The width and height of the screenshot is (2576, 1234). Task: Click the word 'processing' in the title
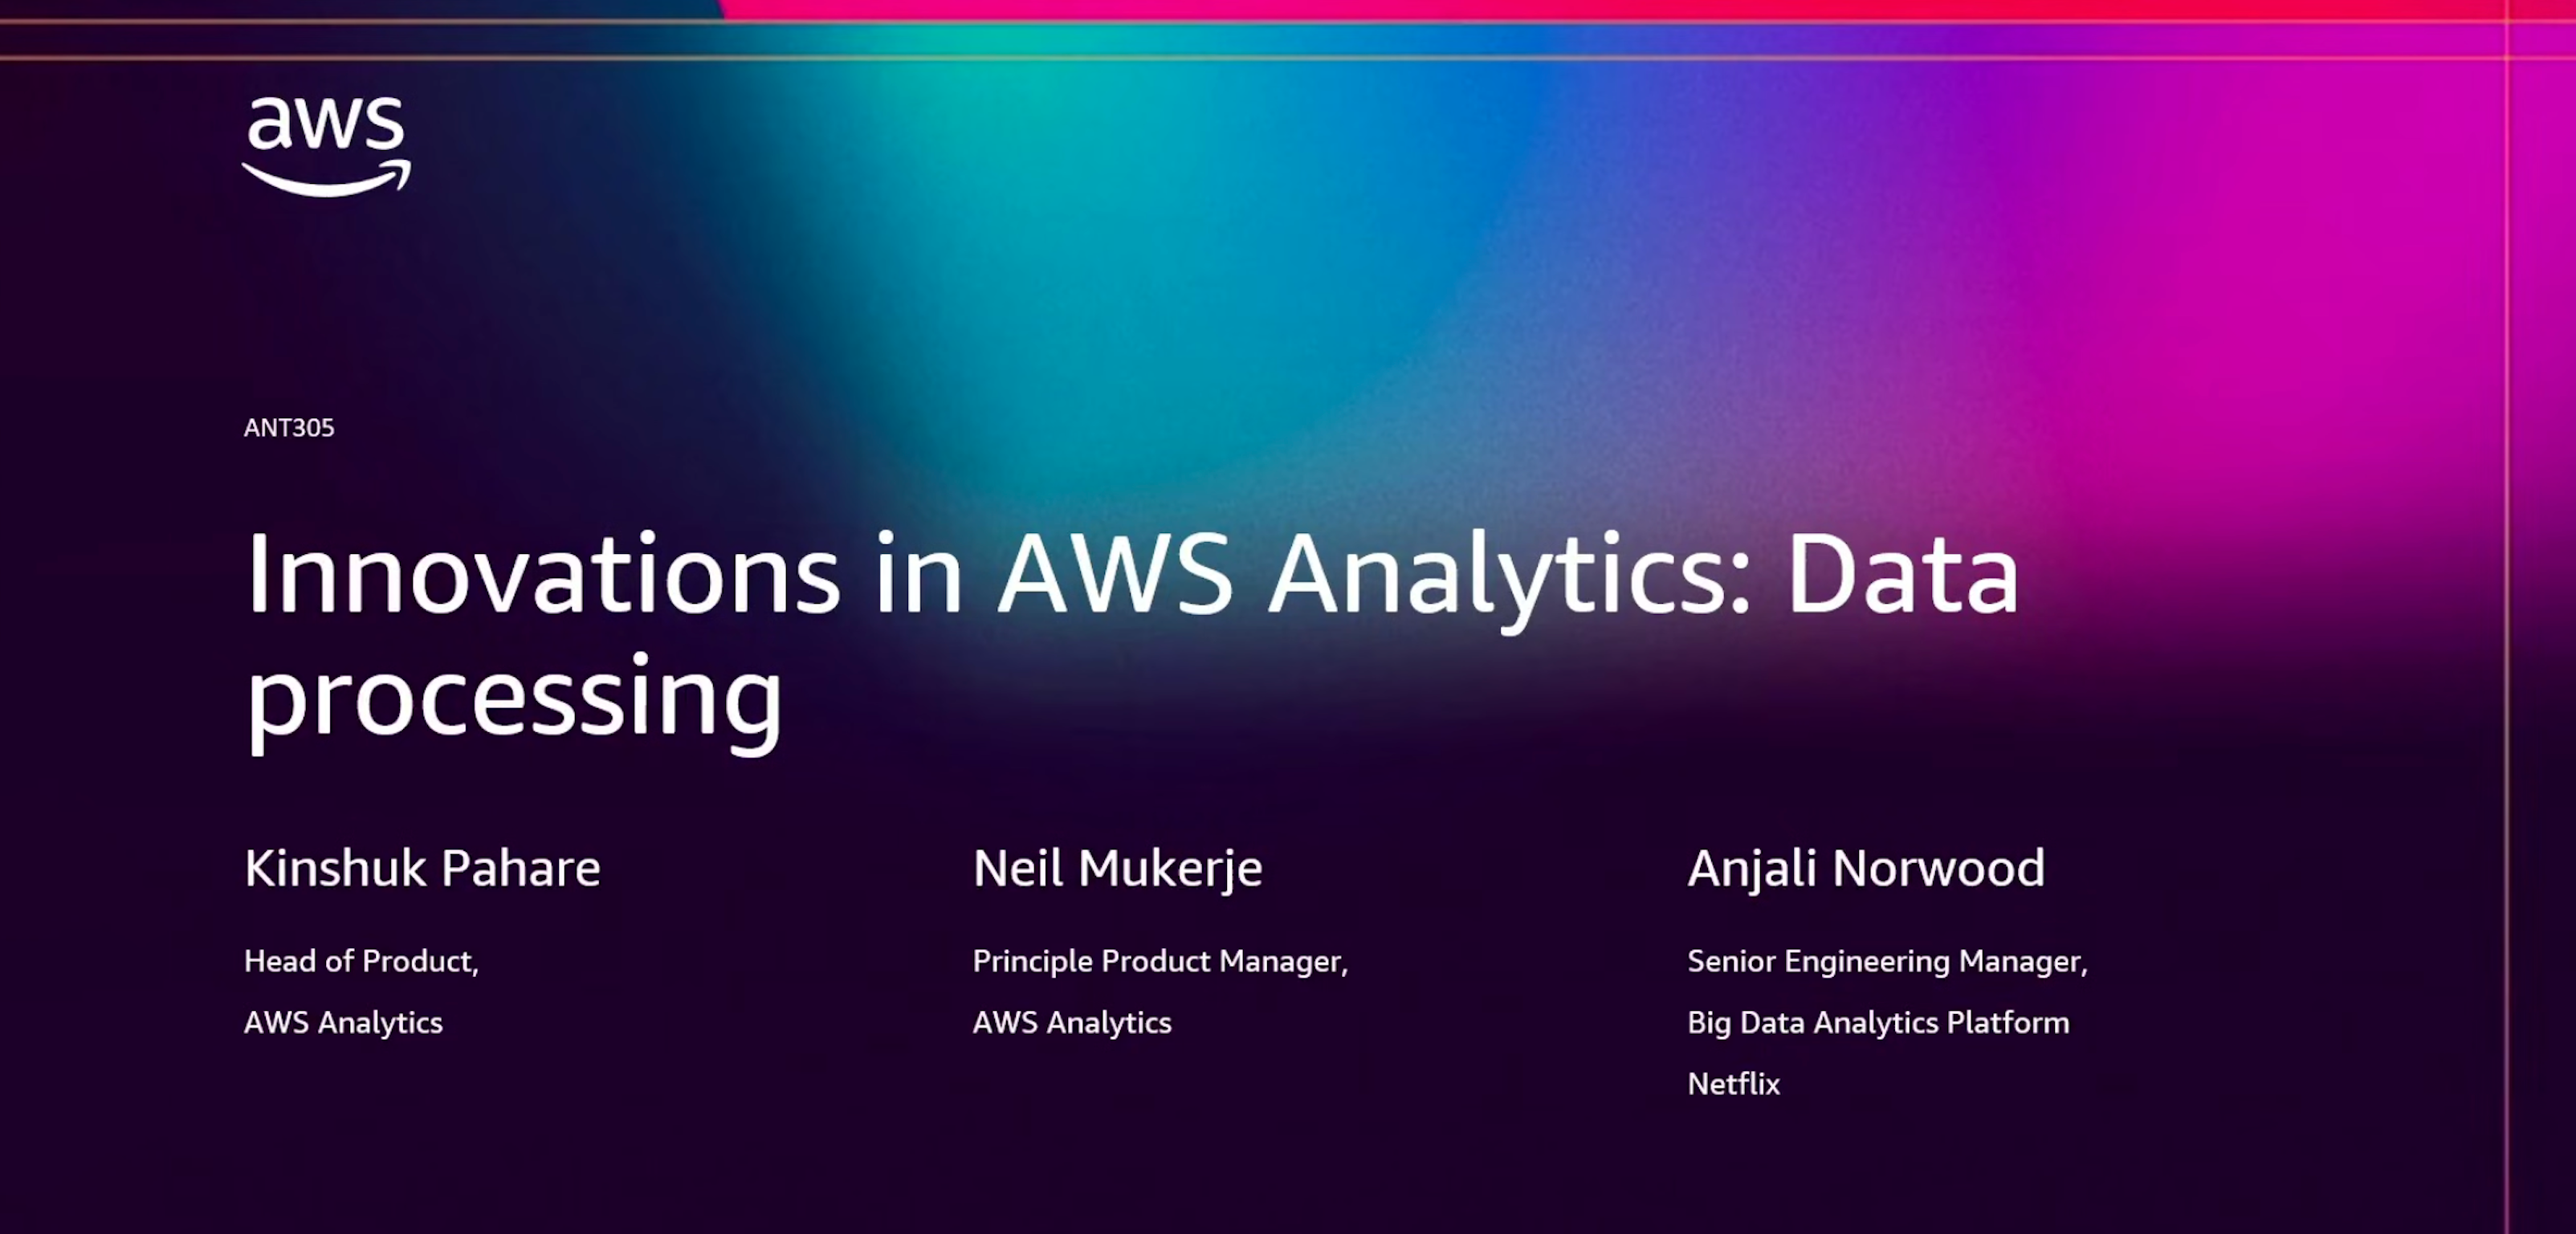515,697
